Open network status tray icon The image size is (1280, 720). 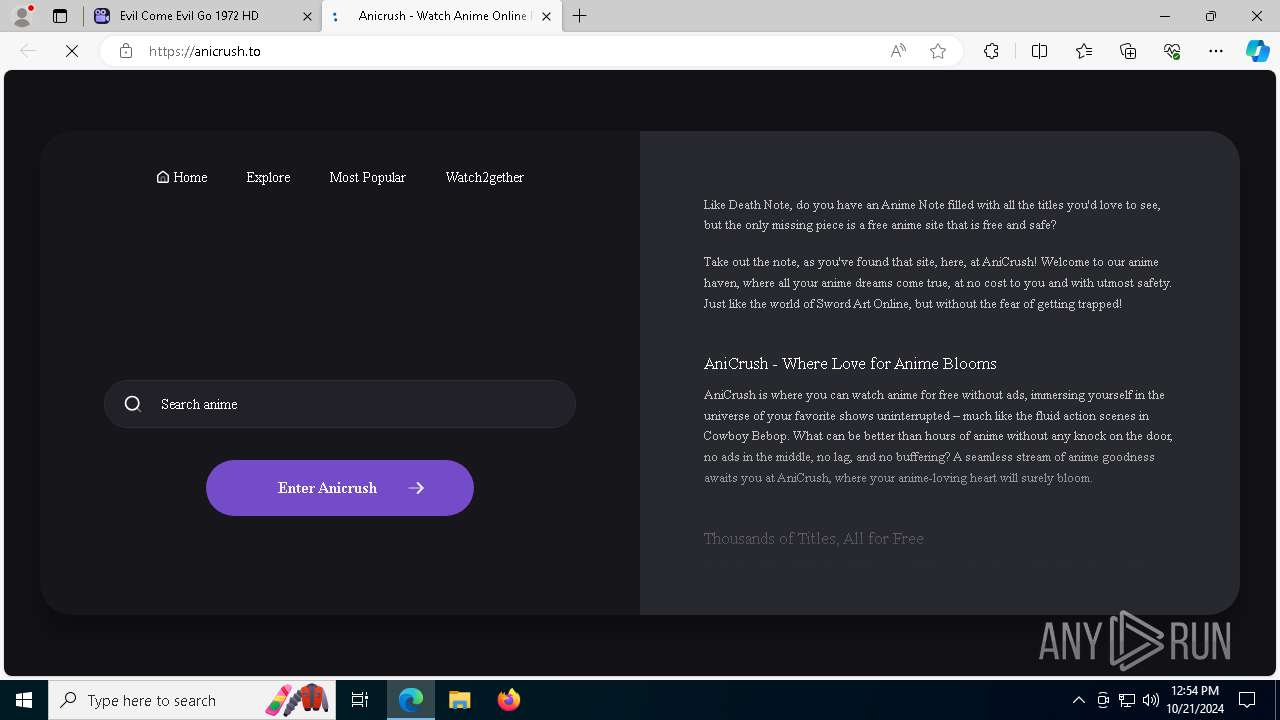[x=1127, y=700]
